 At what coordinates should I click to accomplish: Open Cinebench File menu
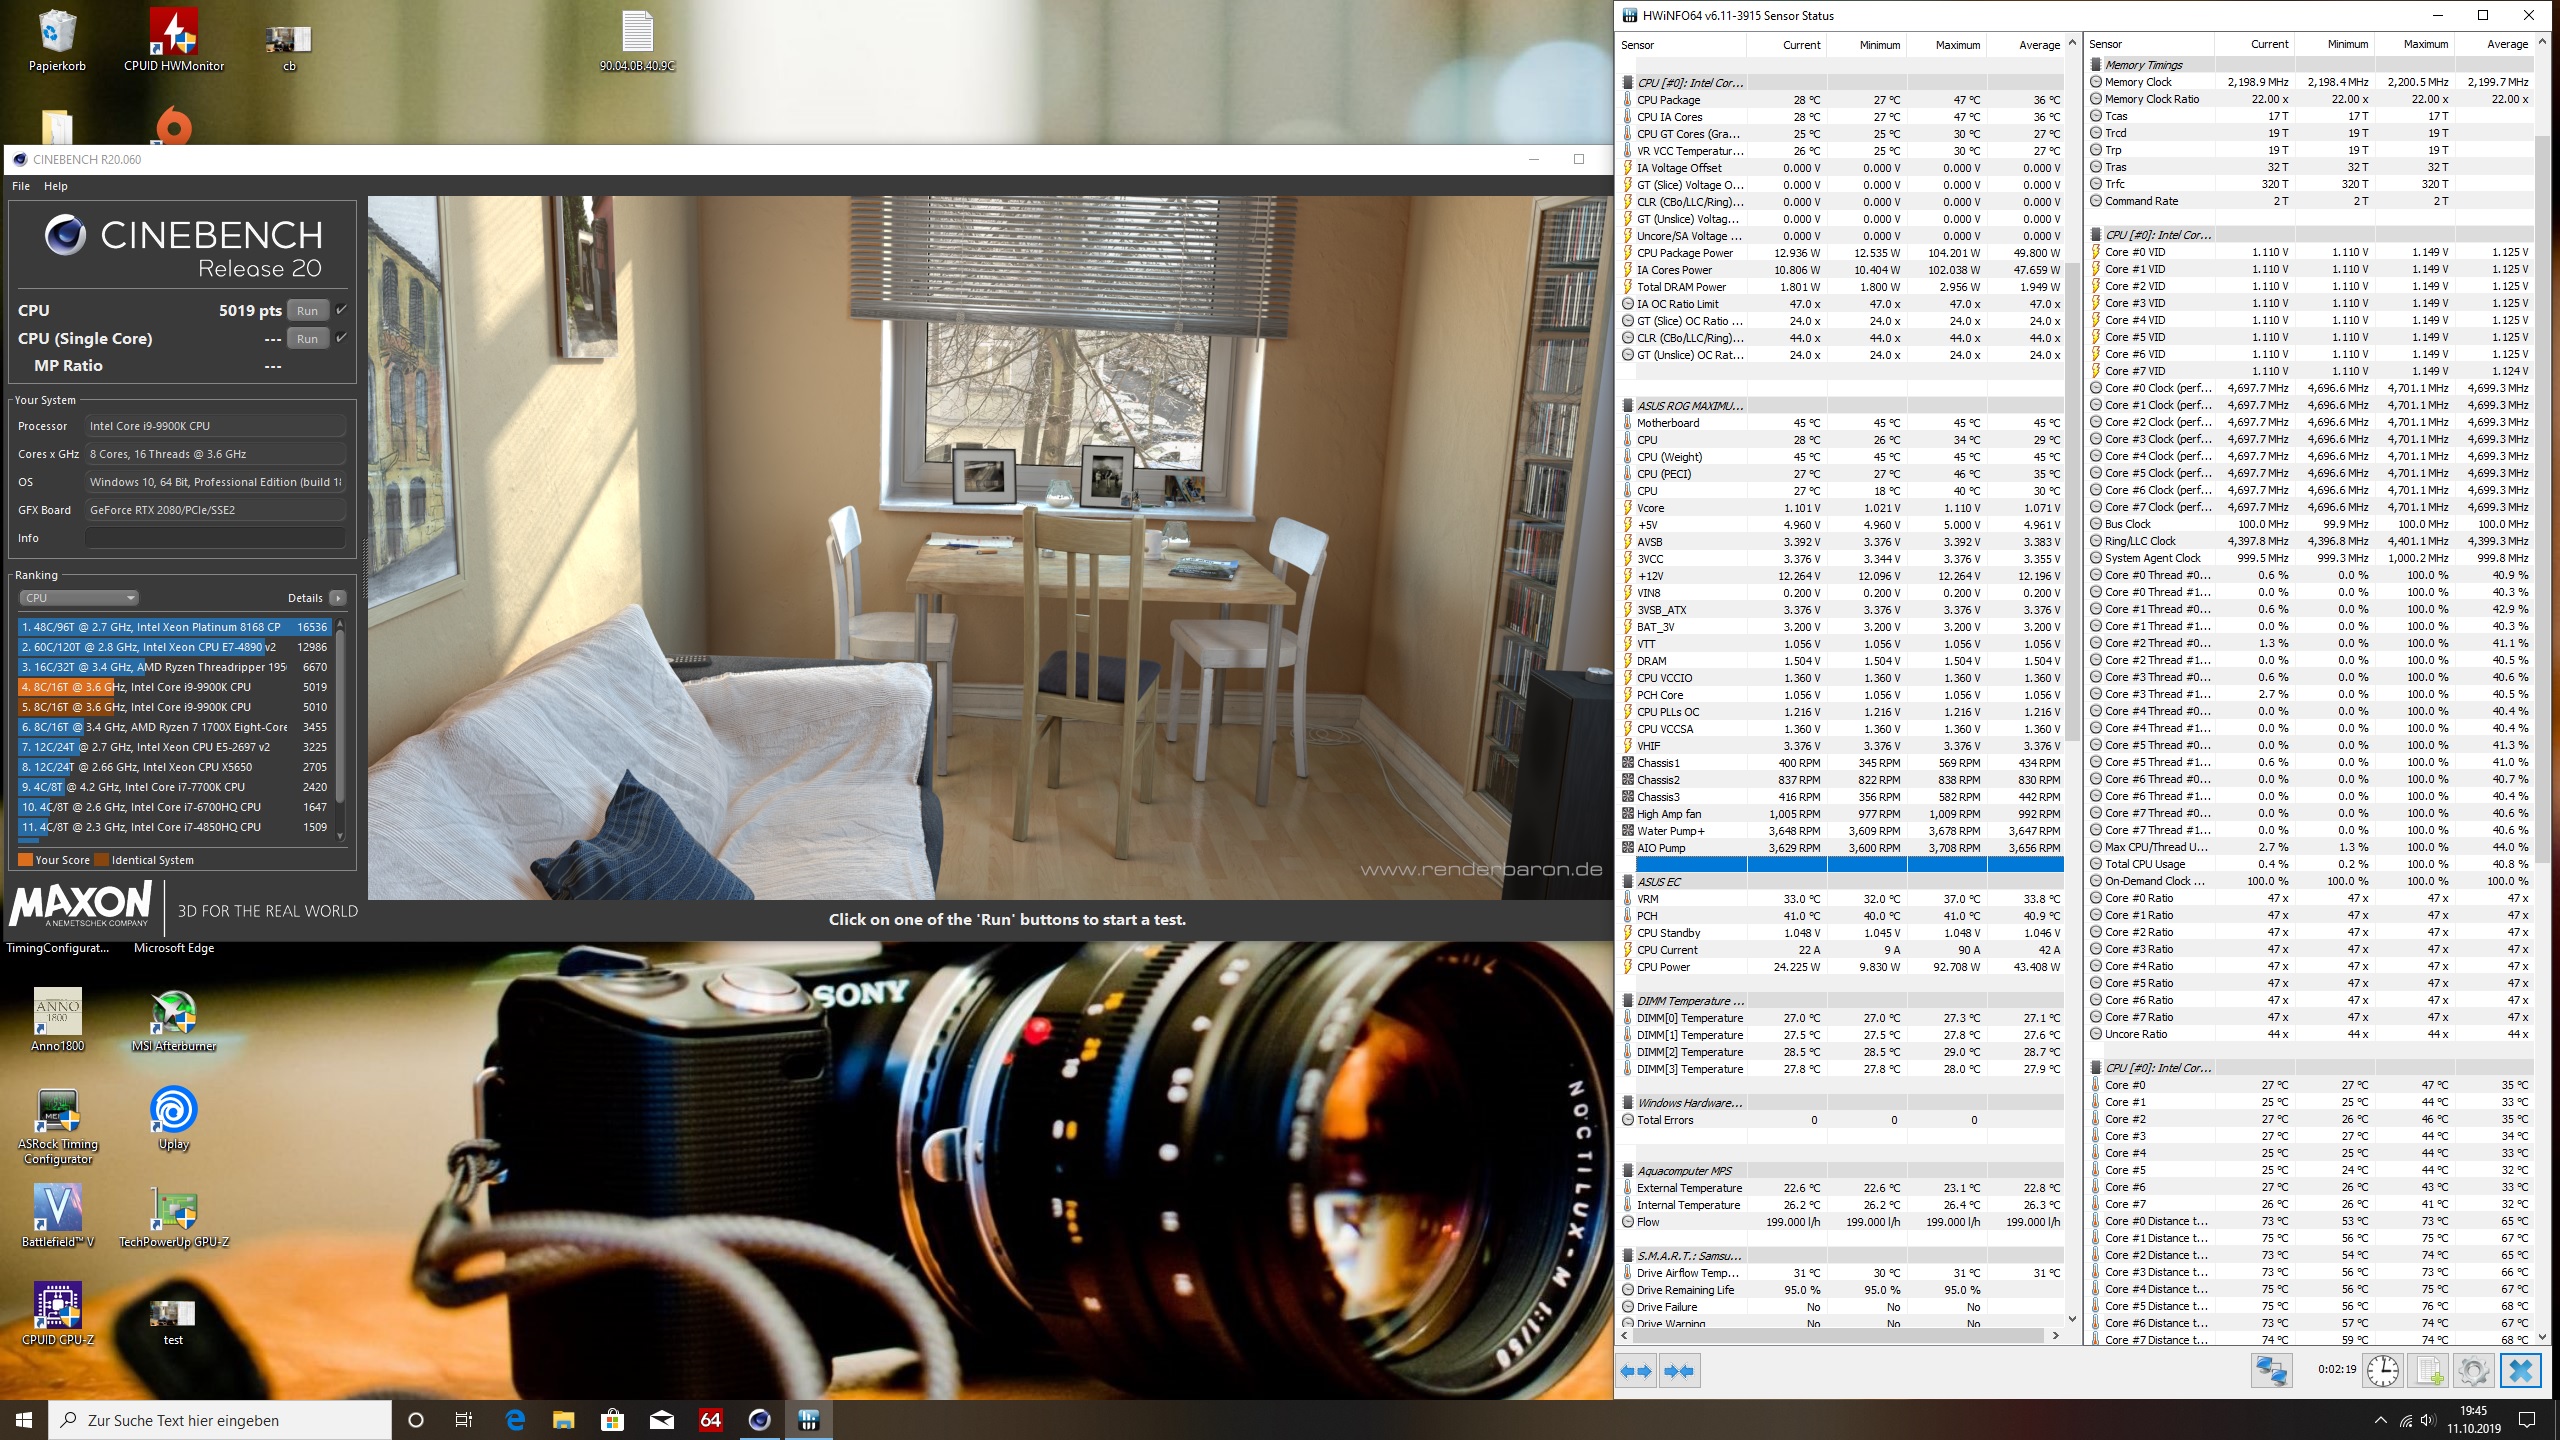21,186
